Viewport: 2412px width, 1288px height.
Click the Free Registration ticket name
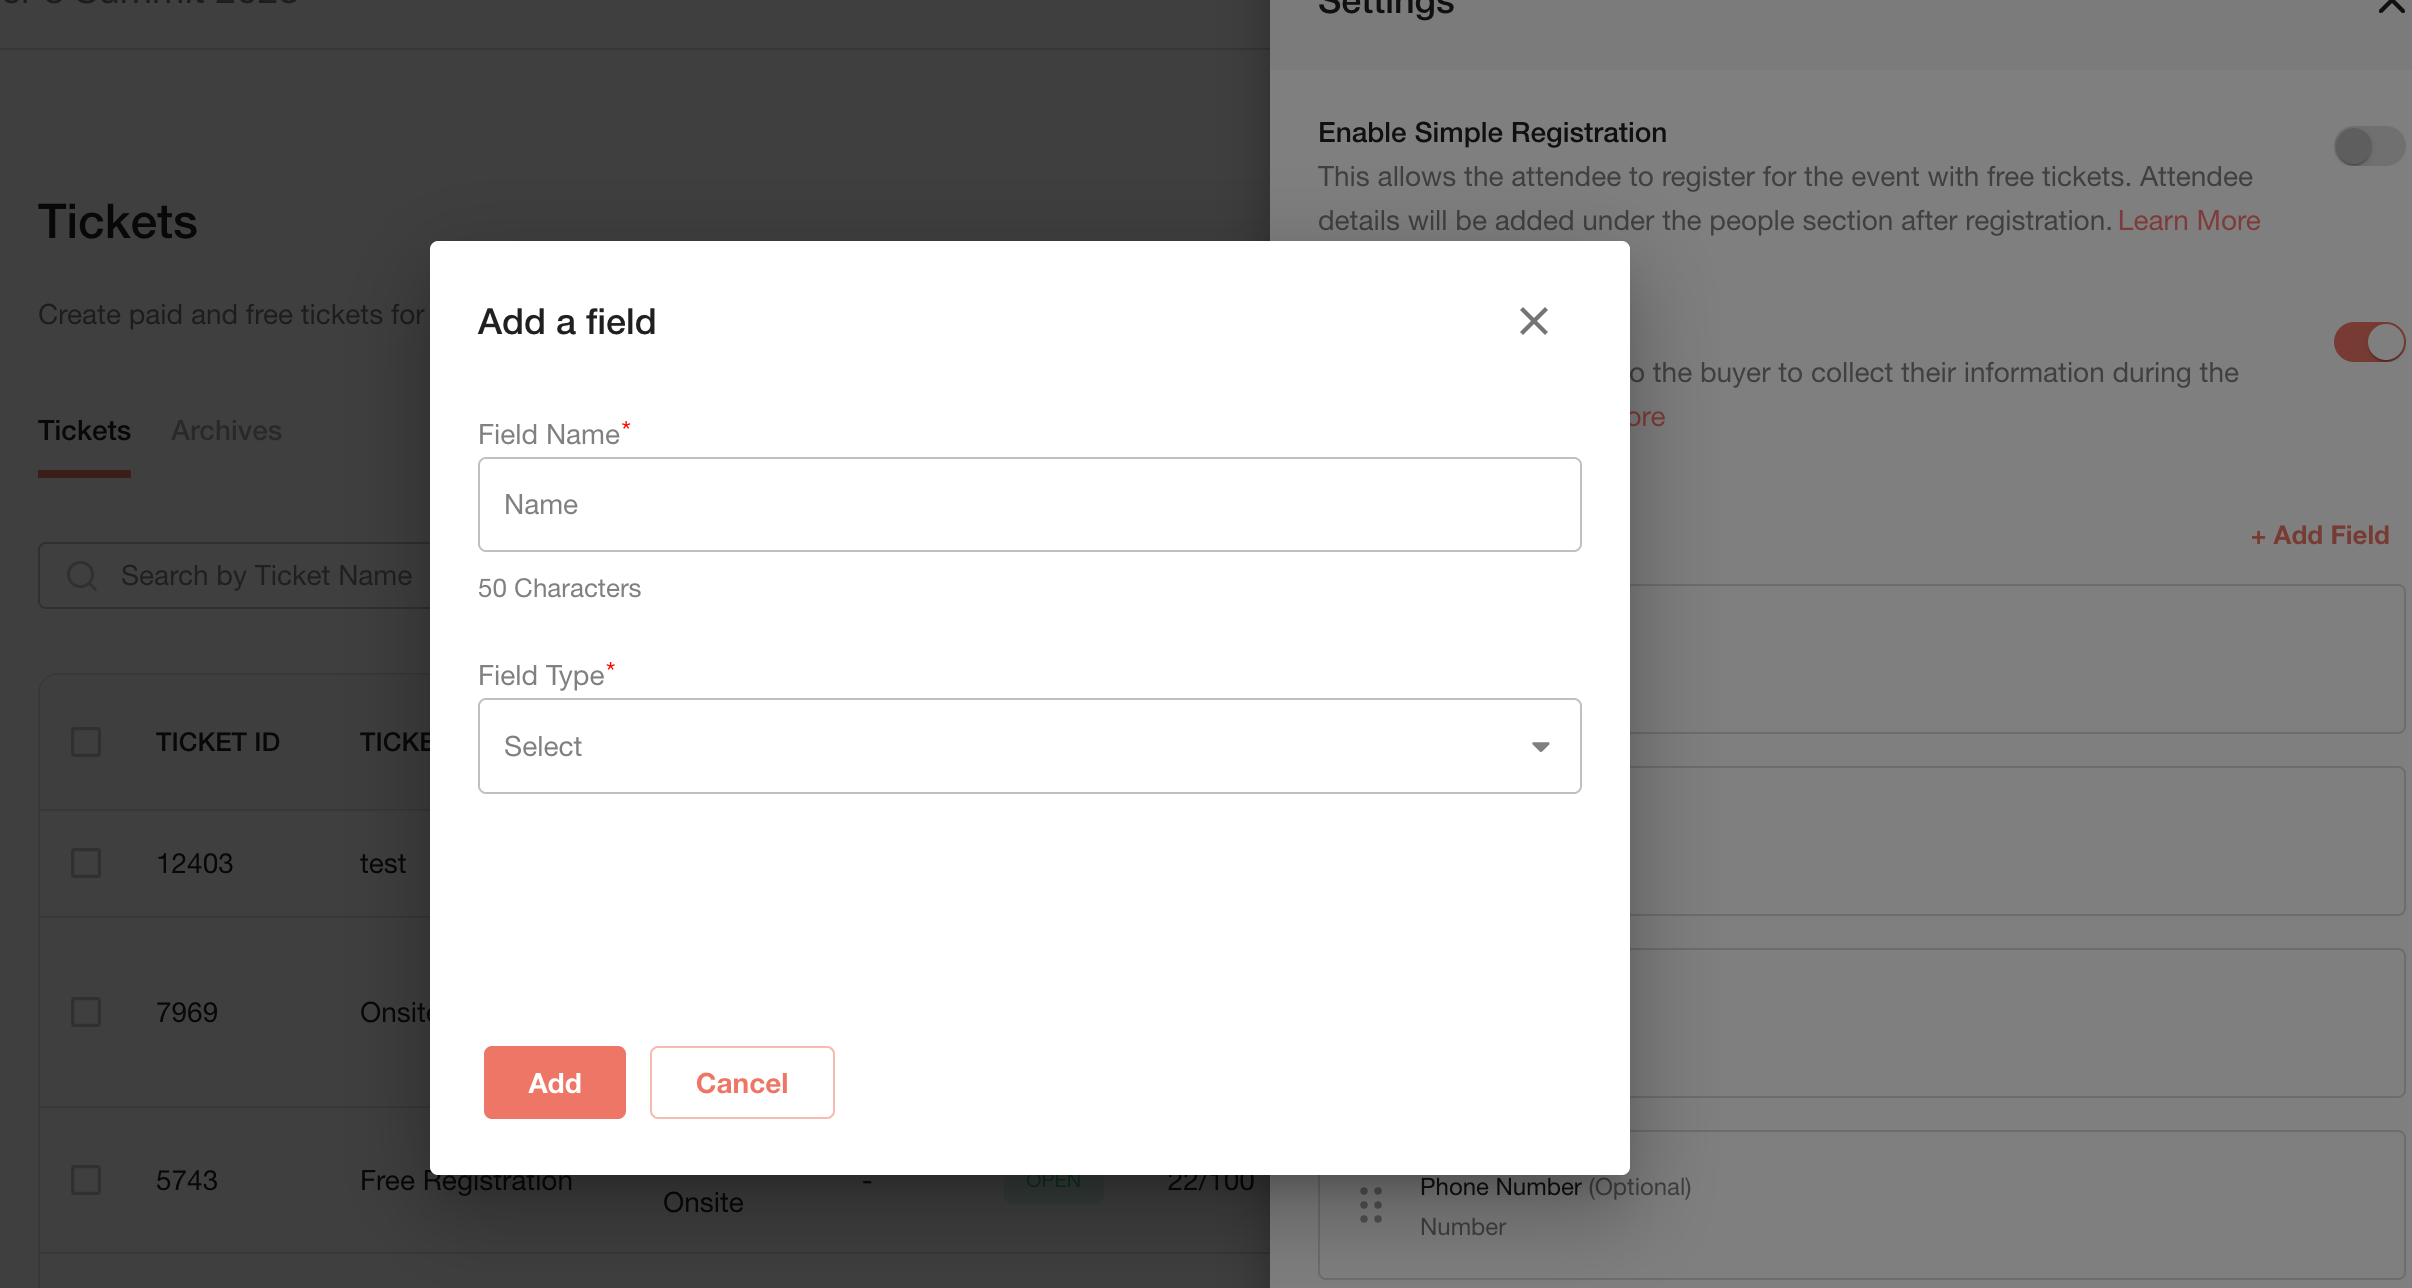pos(466,1182)
